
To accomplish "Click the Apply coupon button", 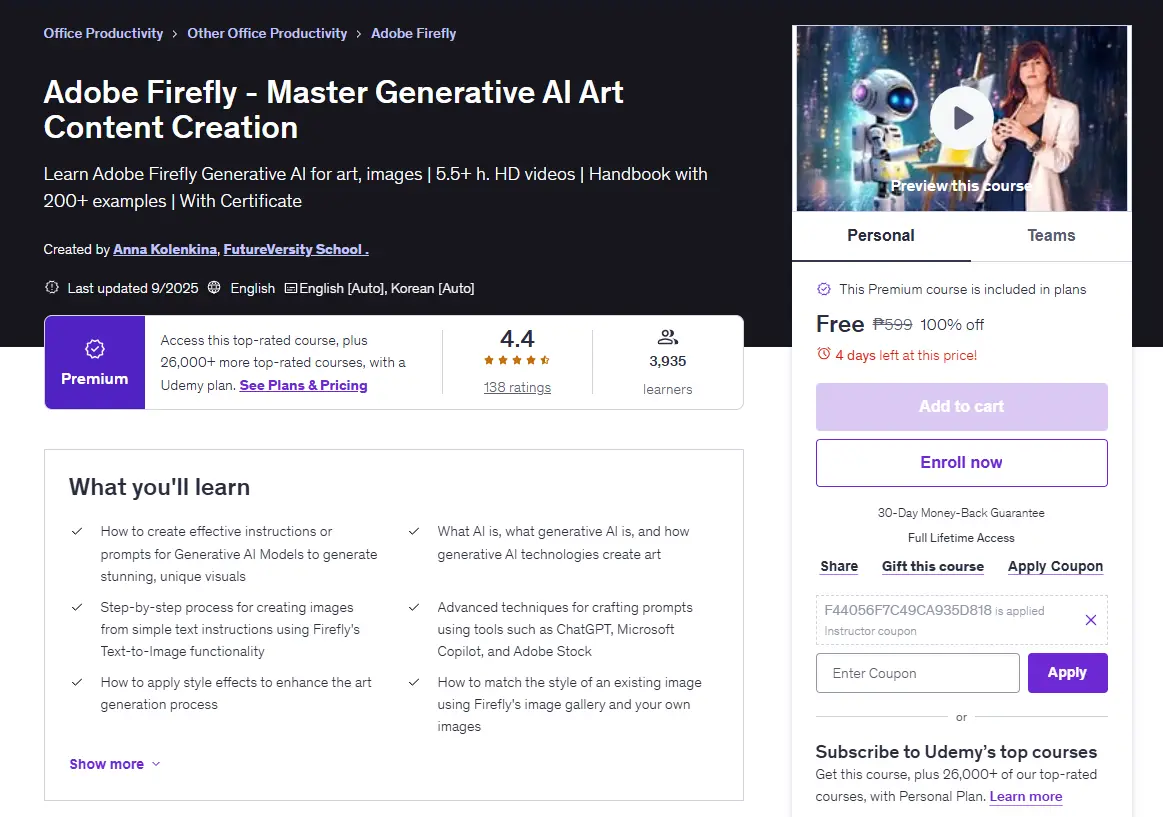I will [x=1067, y=672].
